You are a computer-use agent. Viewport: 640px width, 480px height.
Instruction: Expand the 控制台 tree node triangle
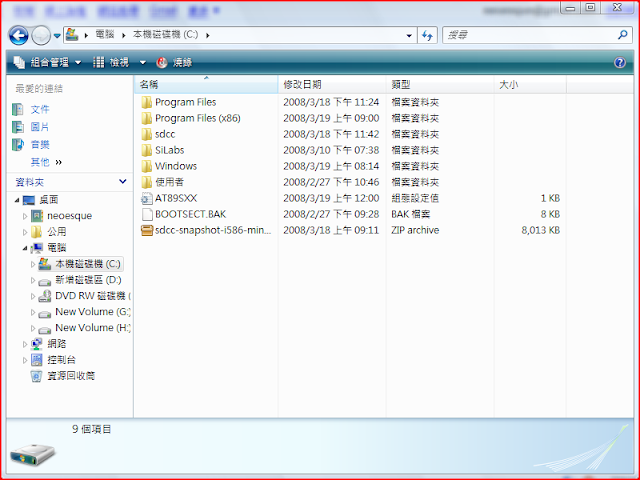click(x=25, y=360)
